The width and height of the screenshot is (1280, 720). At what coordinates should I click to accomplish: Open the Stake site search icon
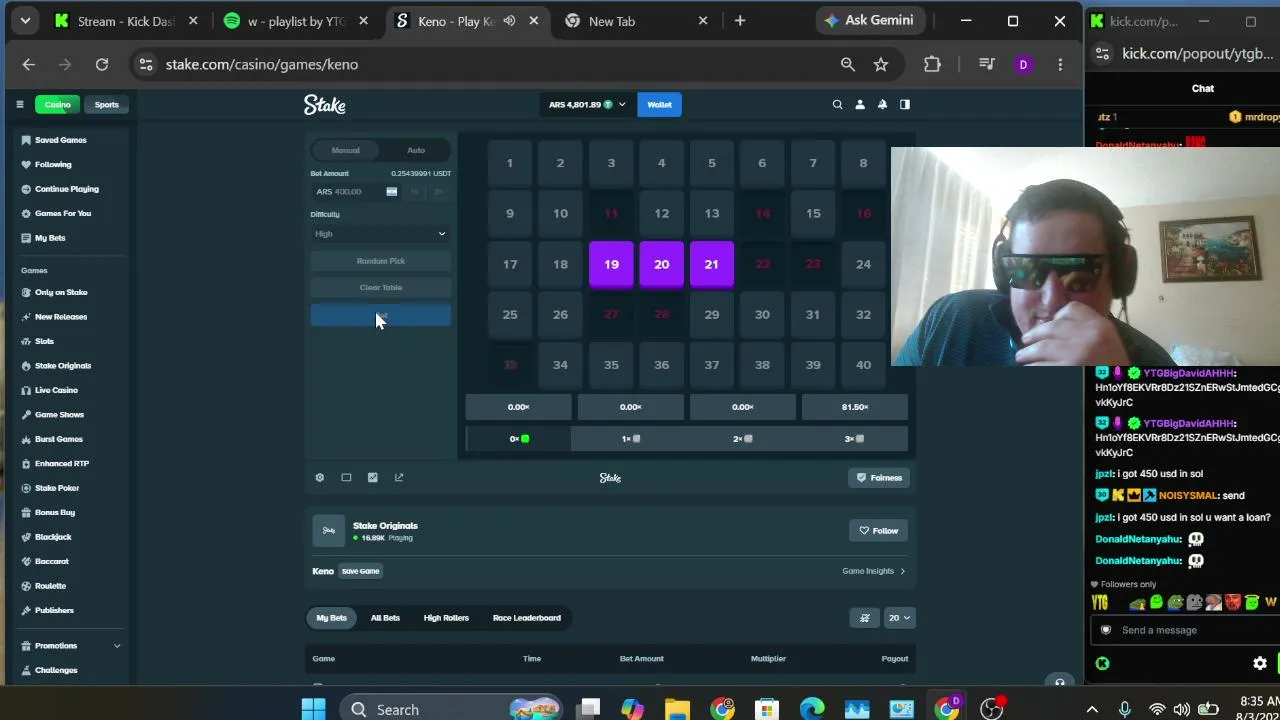point(838,104)
